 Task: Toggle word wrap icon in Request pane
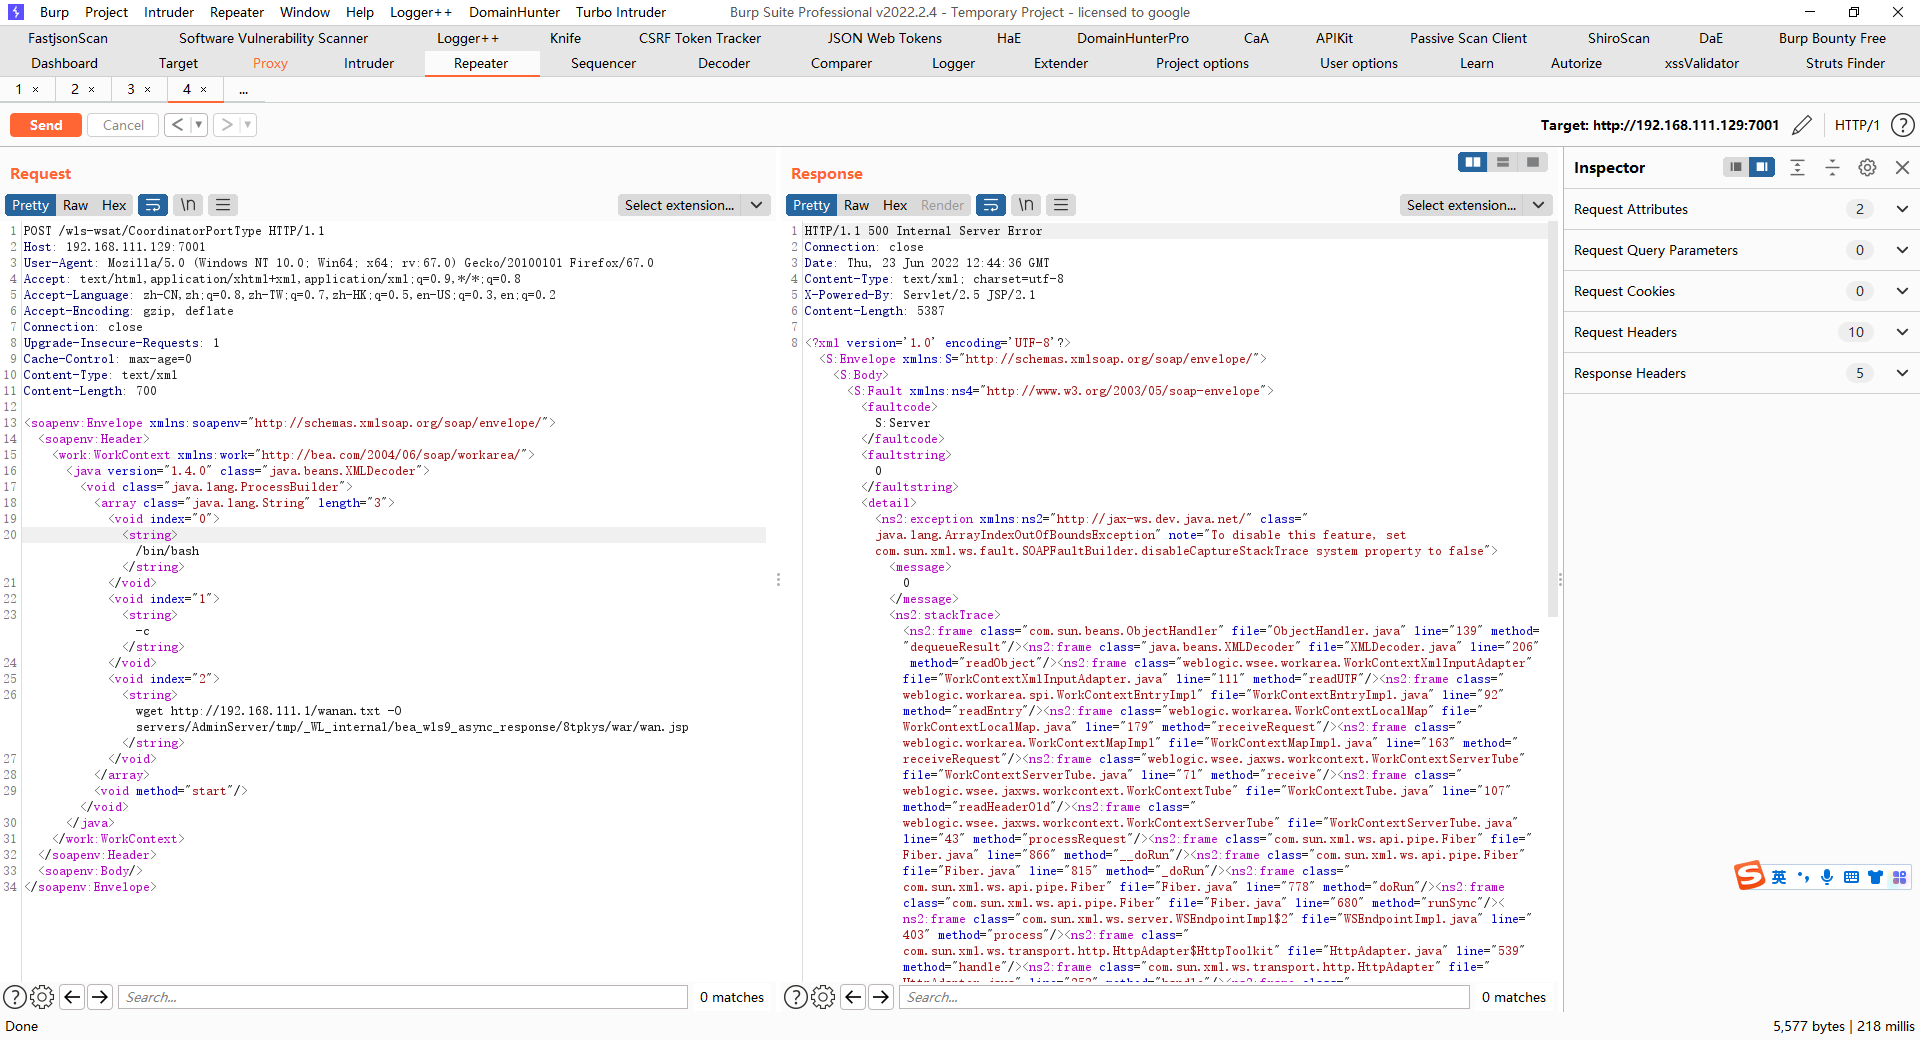(x=153, y=205)
